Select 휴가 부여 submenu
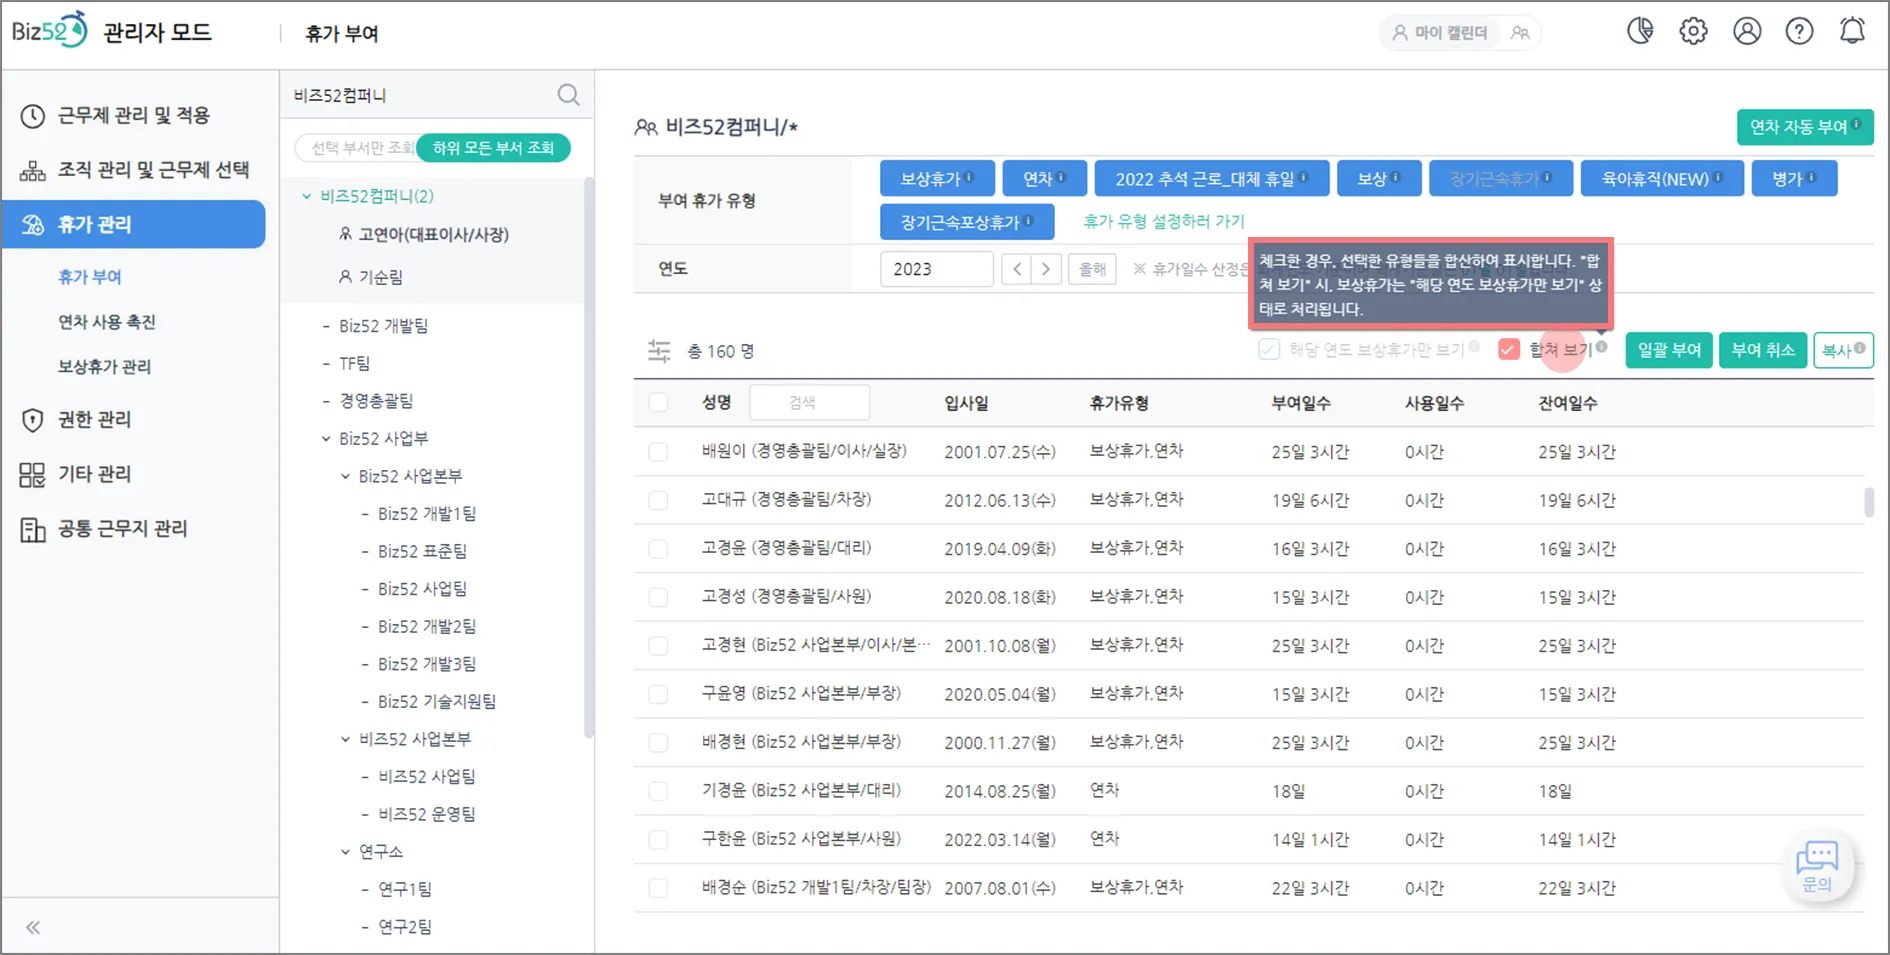Image resolution: width=1890 pixels, height=955 pixels. coord(90,277)
